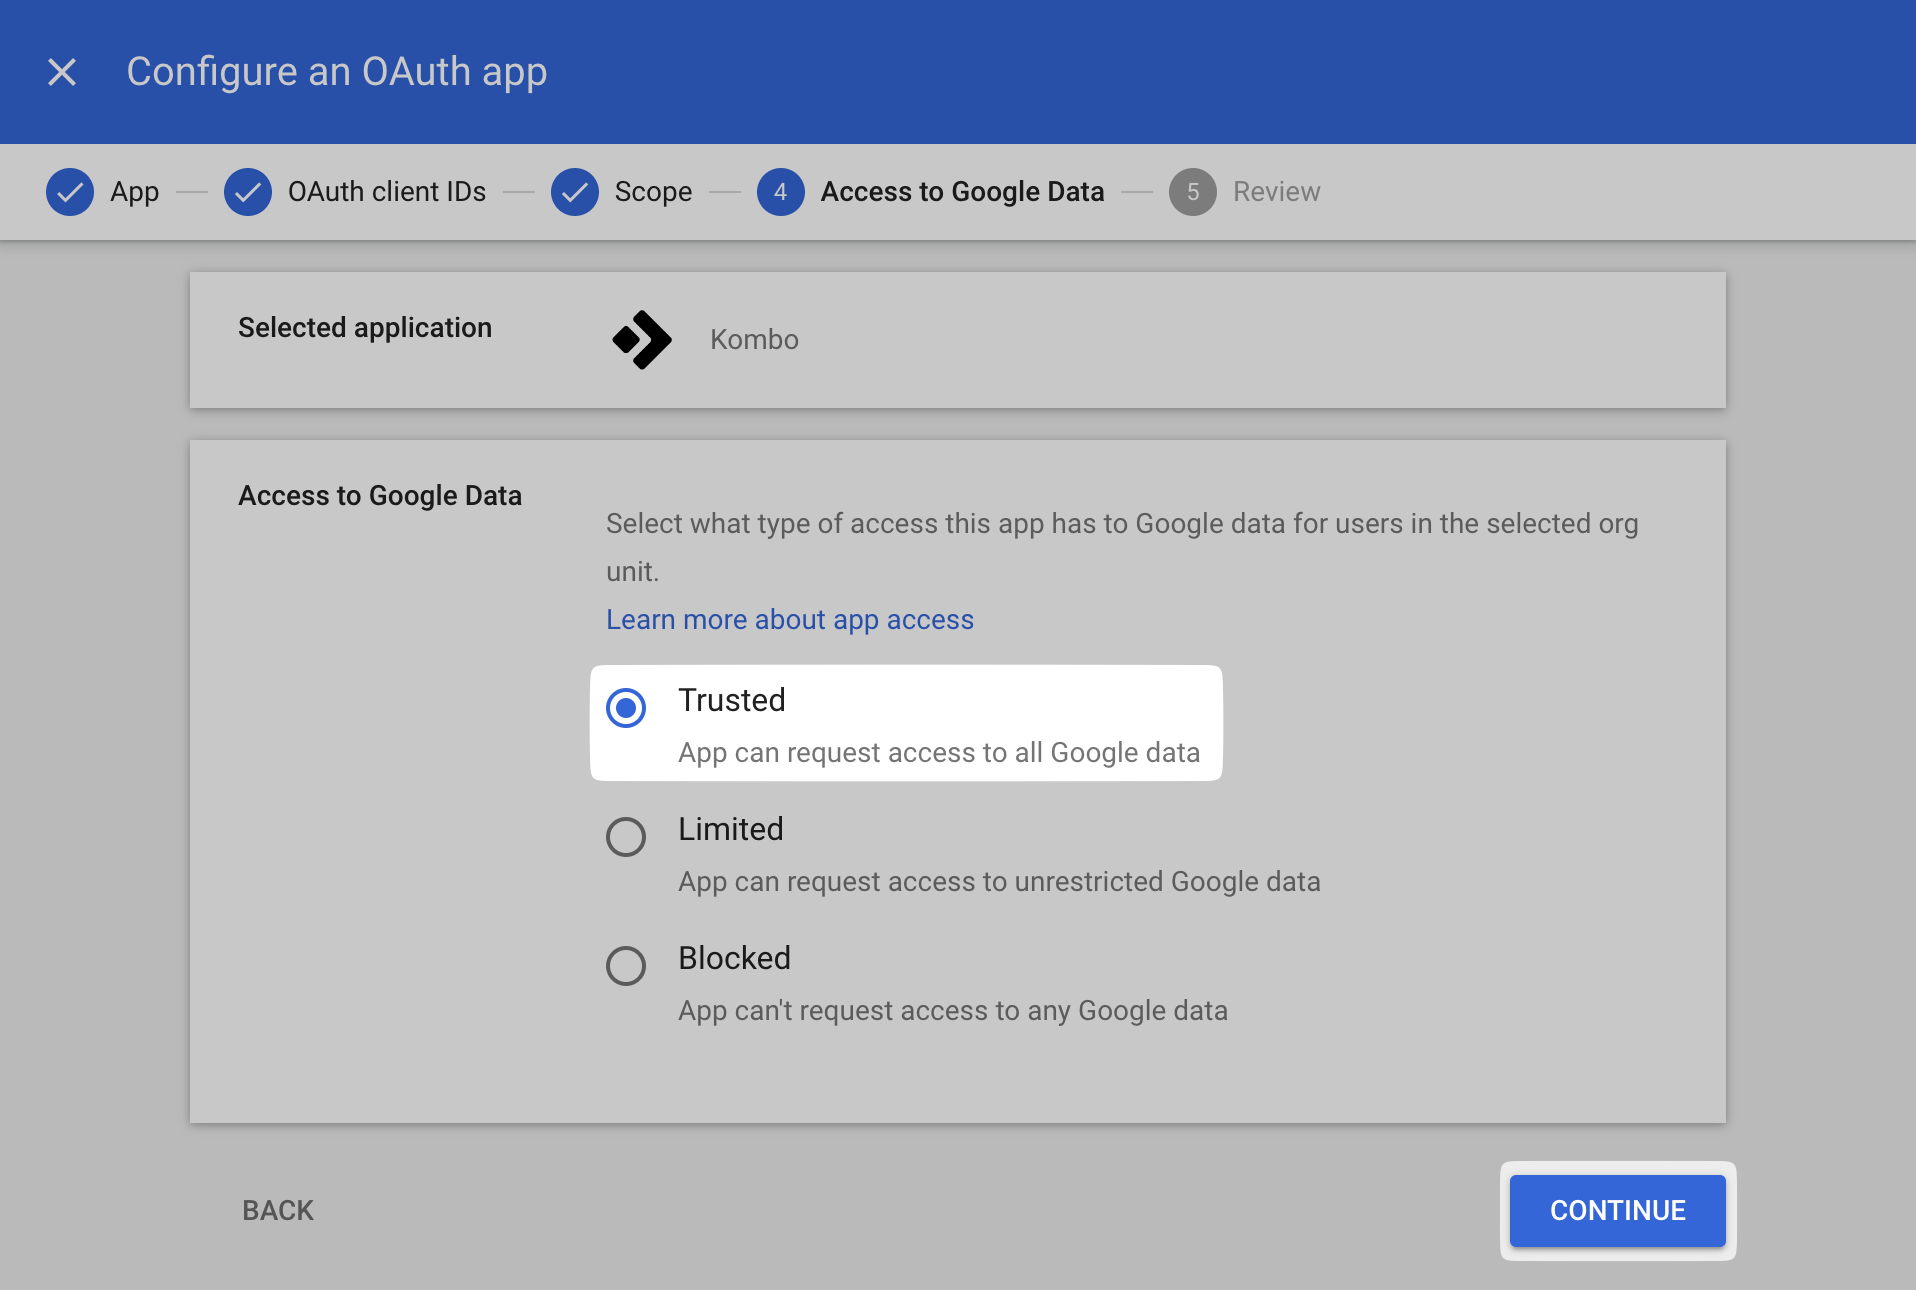The height and width of the screenshot is (1290, 1916).
Task: Click Access to Google Data step label
Action: coord(962,192)
